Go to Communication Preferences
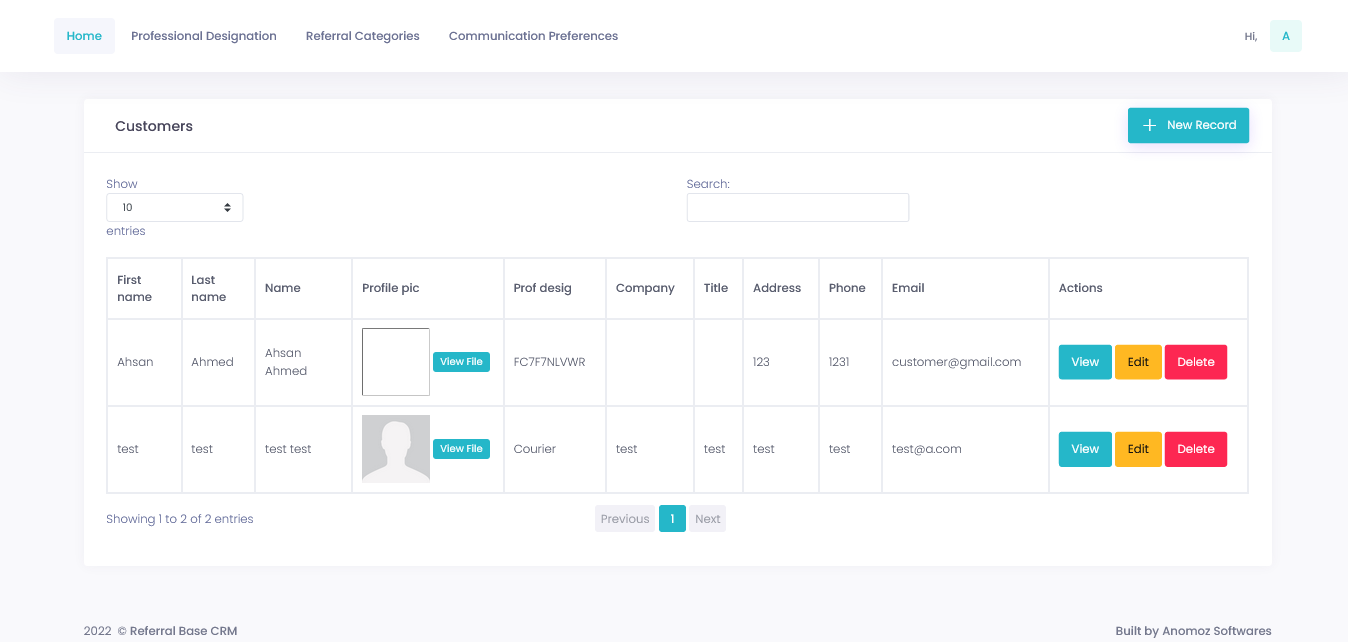 click(x=533, y=35)
